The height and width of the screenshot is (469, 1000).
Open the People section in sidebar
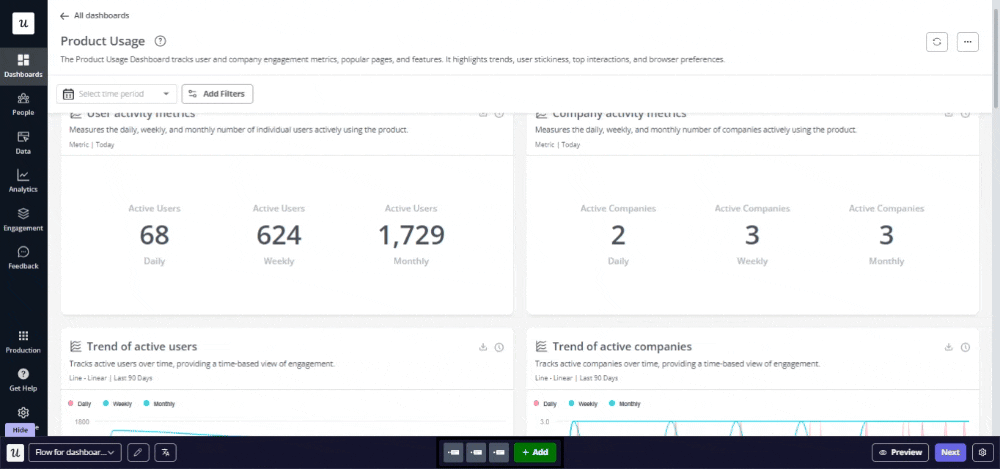point(23,103)
